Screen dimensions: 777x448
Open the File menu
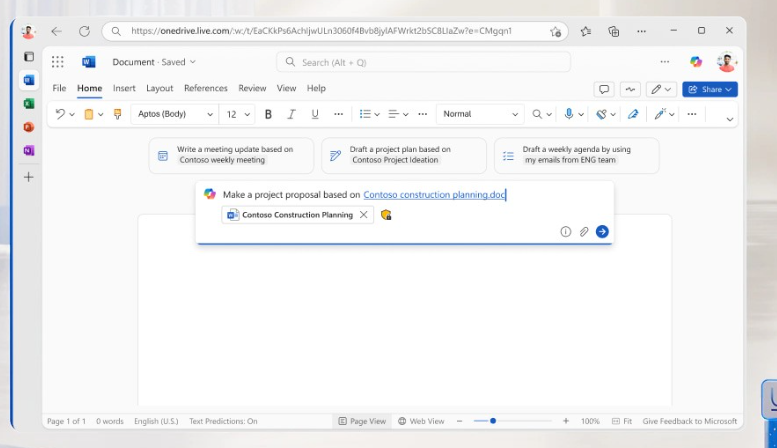click(x=59, y=88)
